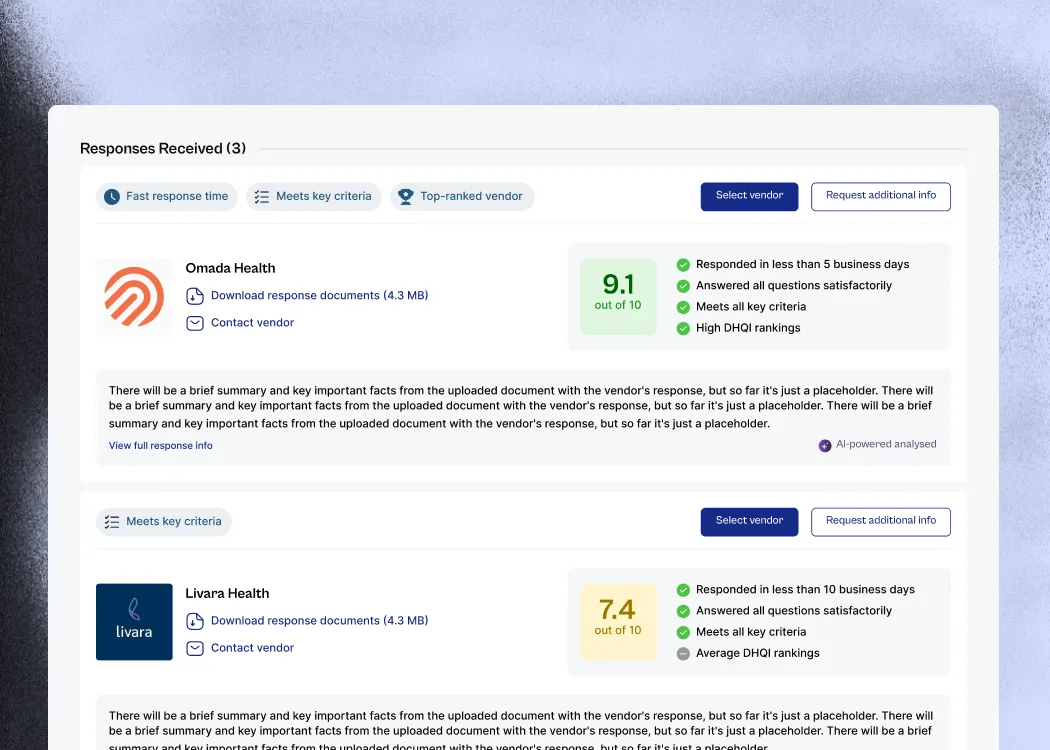The image size is (1050, 750).
Task: Select vendor Omada Health
Action: coord(749,196)
